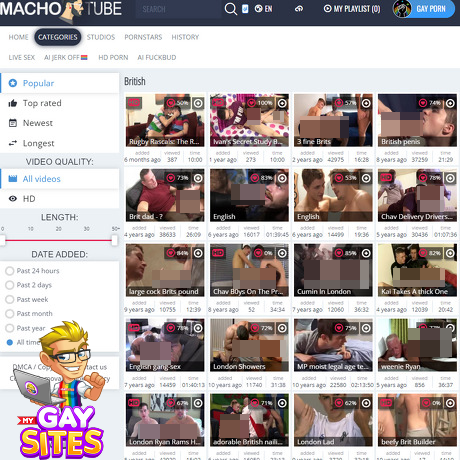Click the 'Top rated' sort label
This screenshot has height=460, width=460.
point(42,103)
